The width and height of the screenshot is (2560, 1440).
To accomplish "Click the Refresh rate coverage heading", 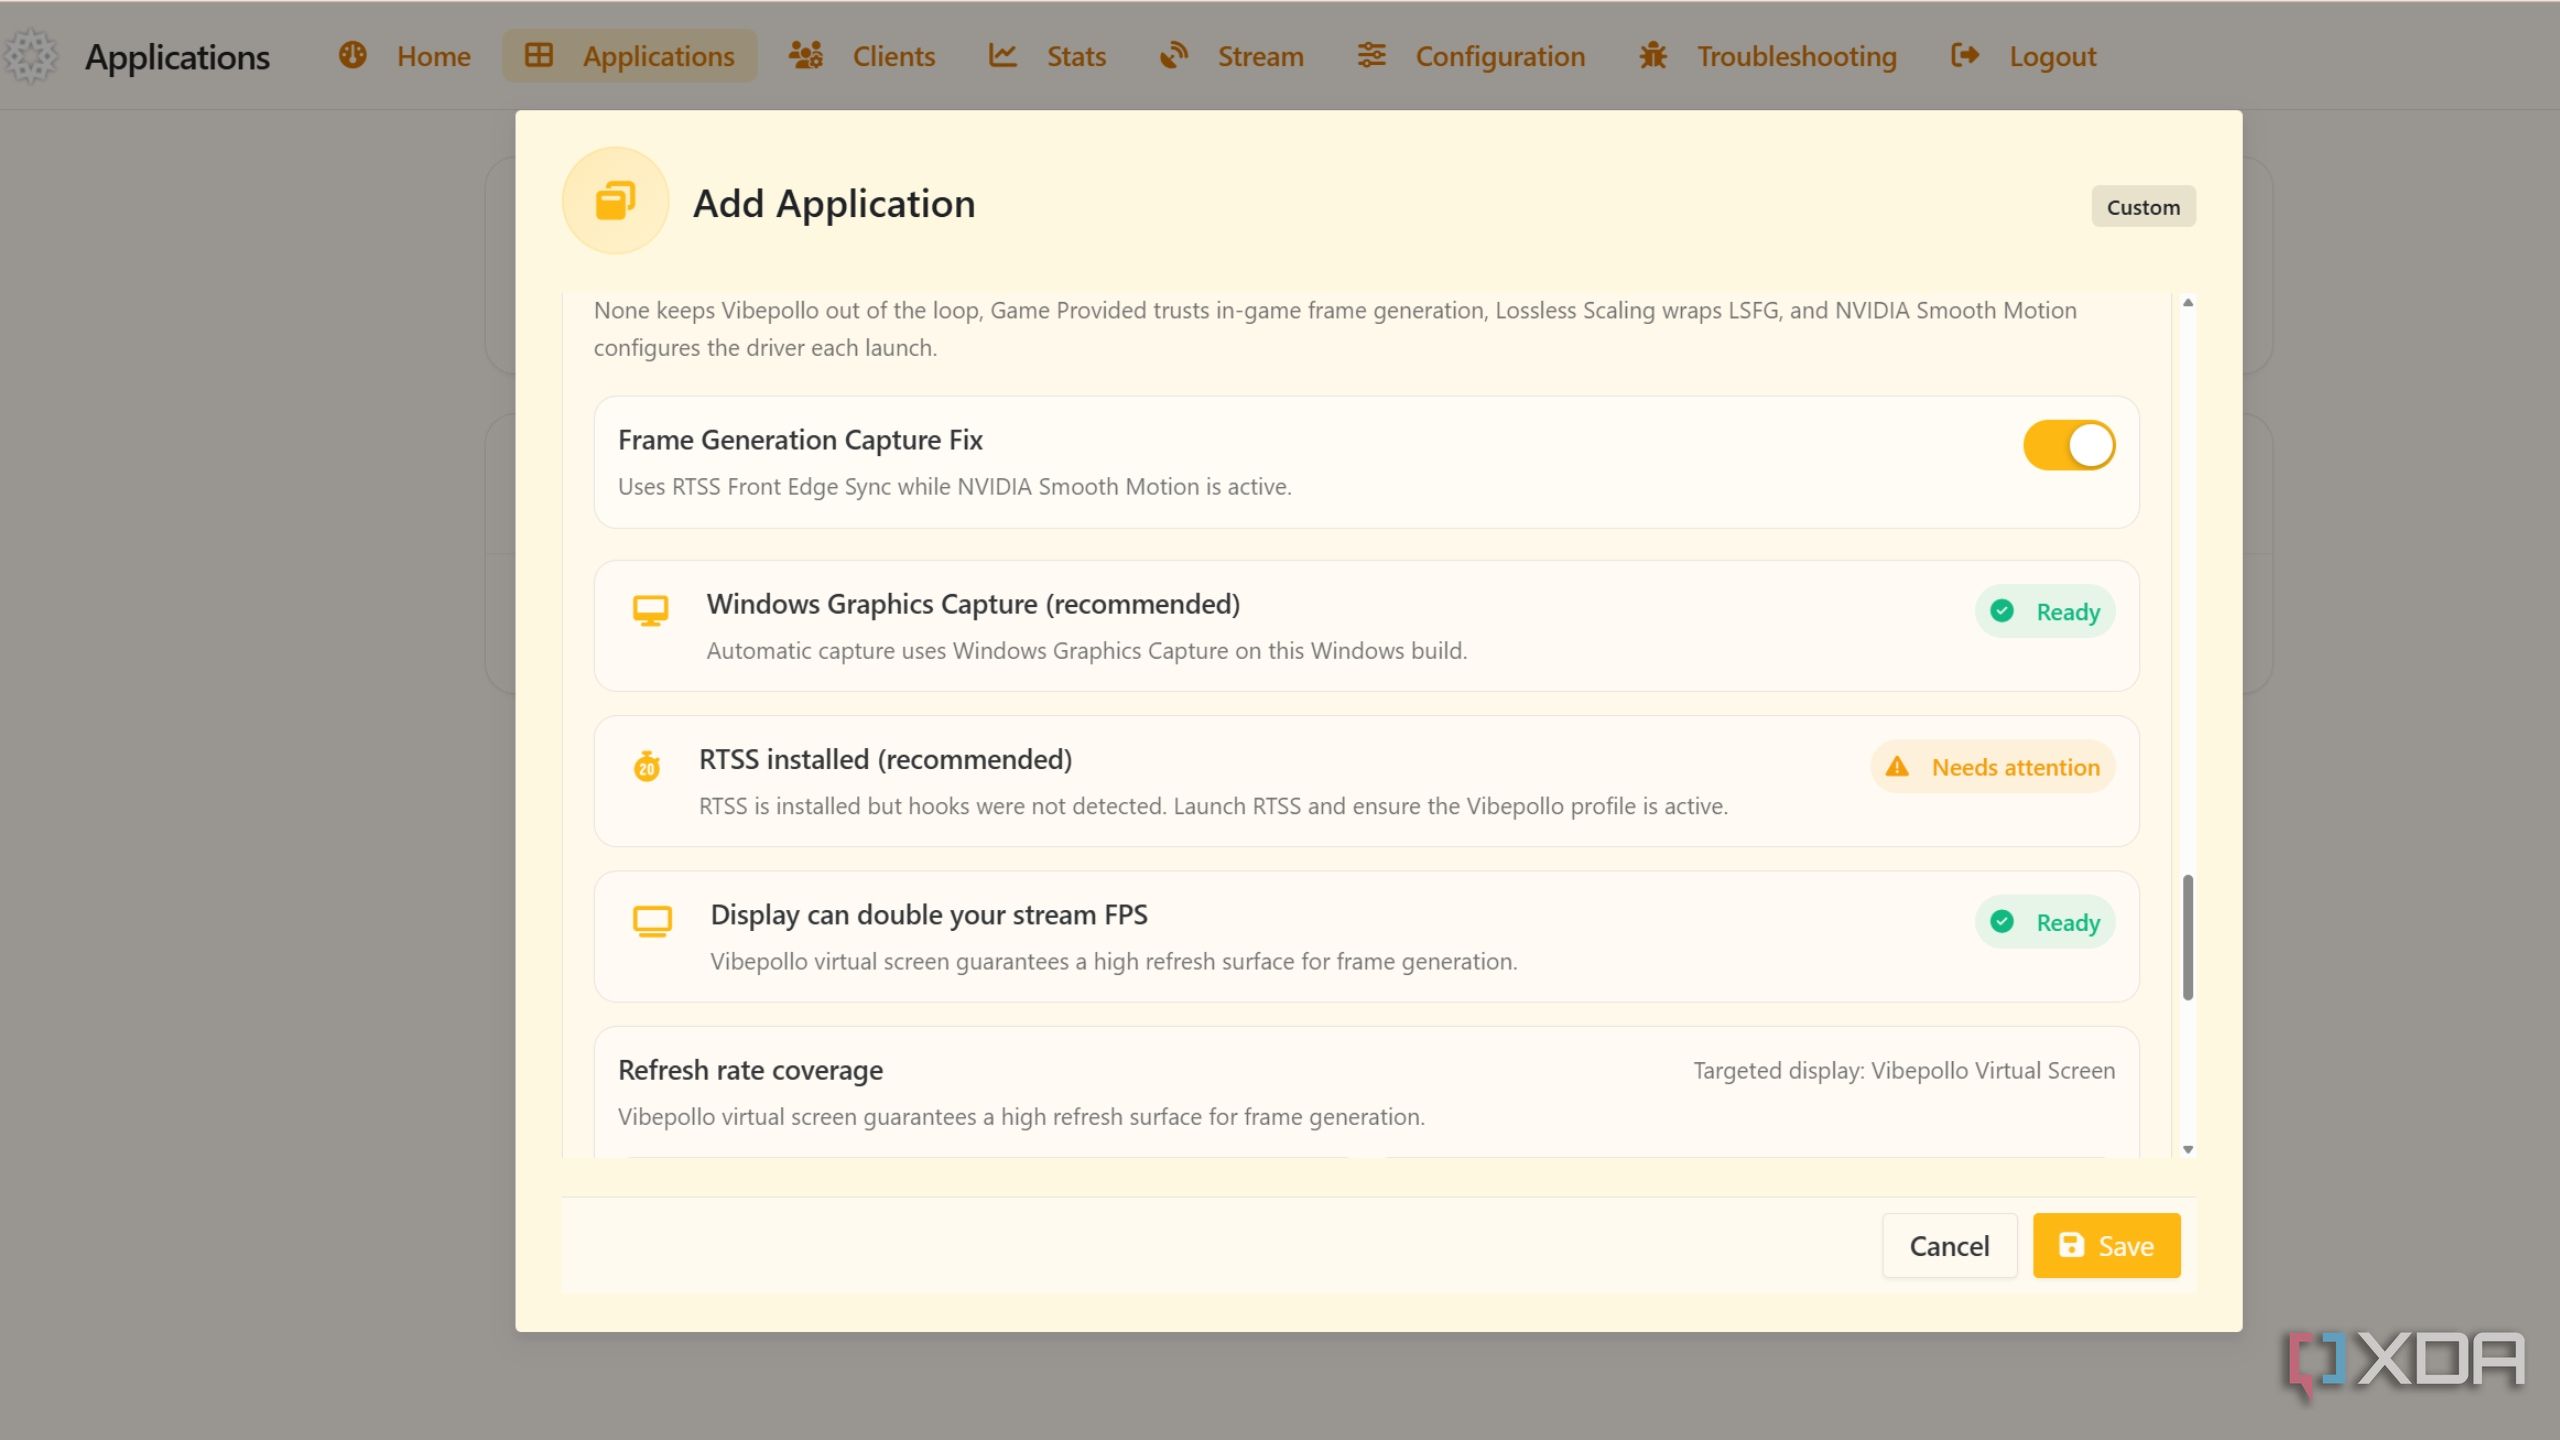I will [x=750, y=1070].
